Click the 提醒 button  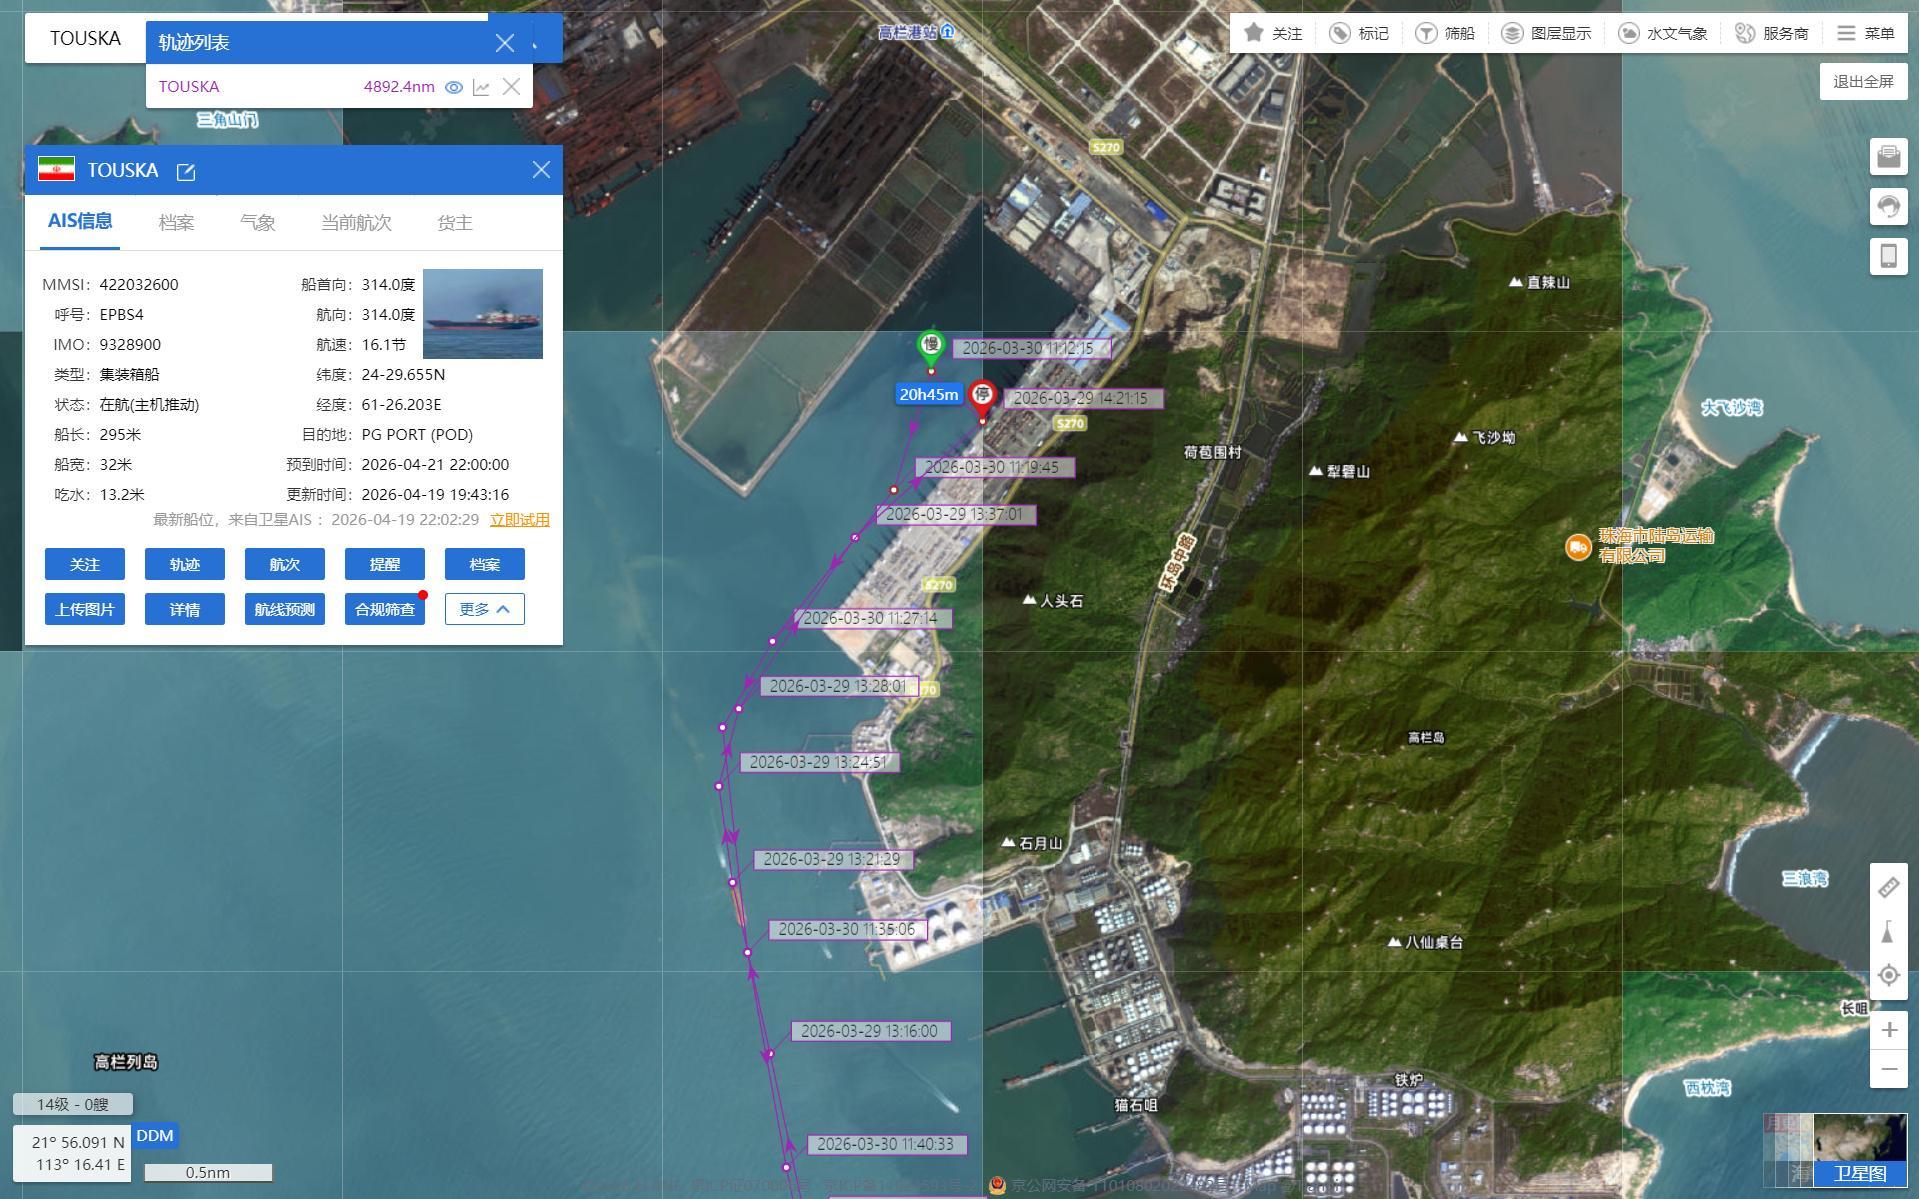[x=385, y=564]
